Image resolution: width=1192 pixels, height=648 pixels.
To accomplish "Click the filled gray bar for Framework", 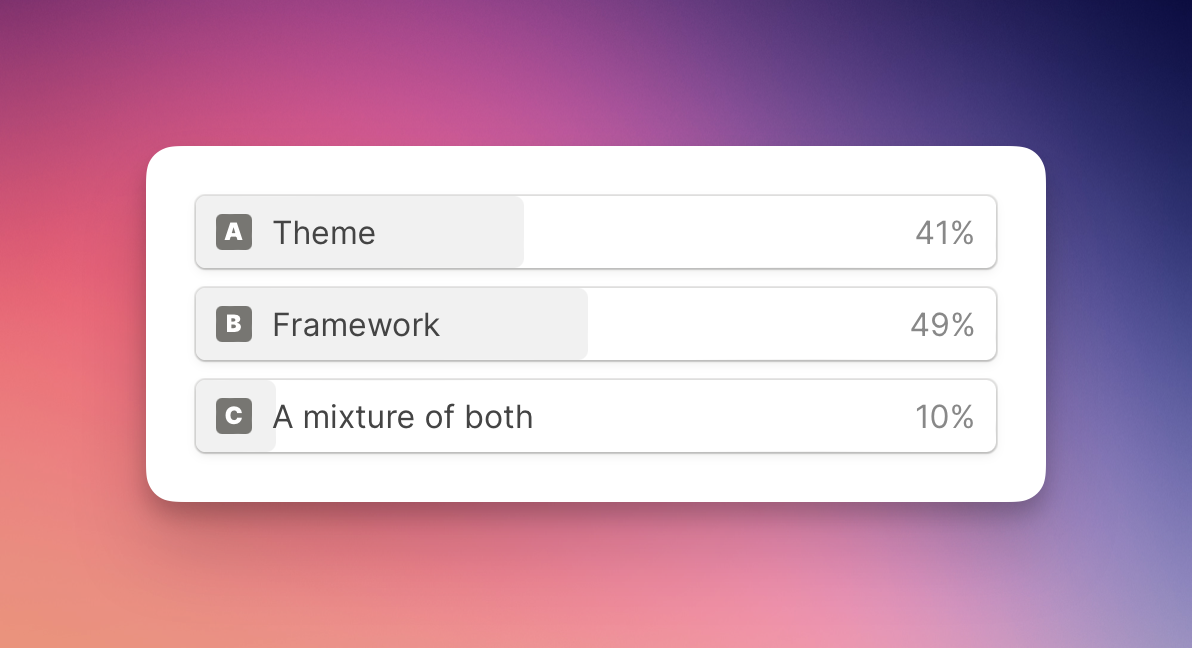I will point(392,324).
